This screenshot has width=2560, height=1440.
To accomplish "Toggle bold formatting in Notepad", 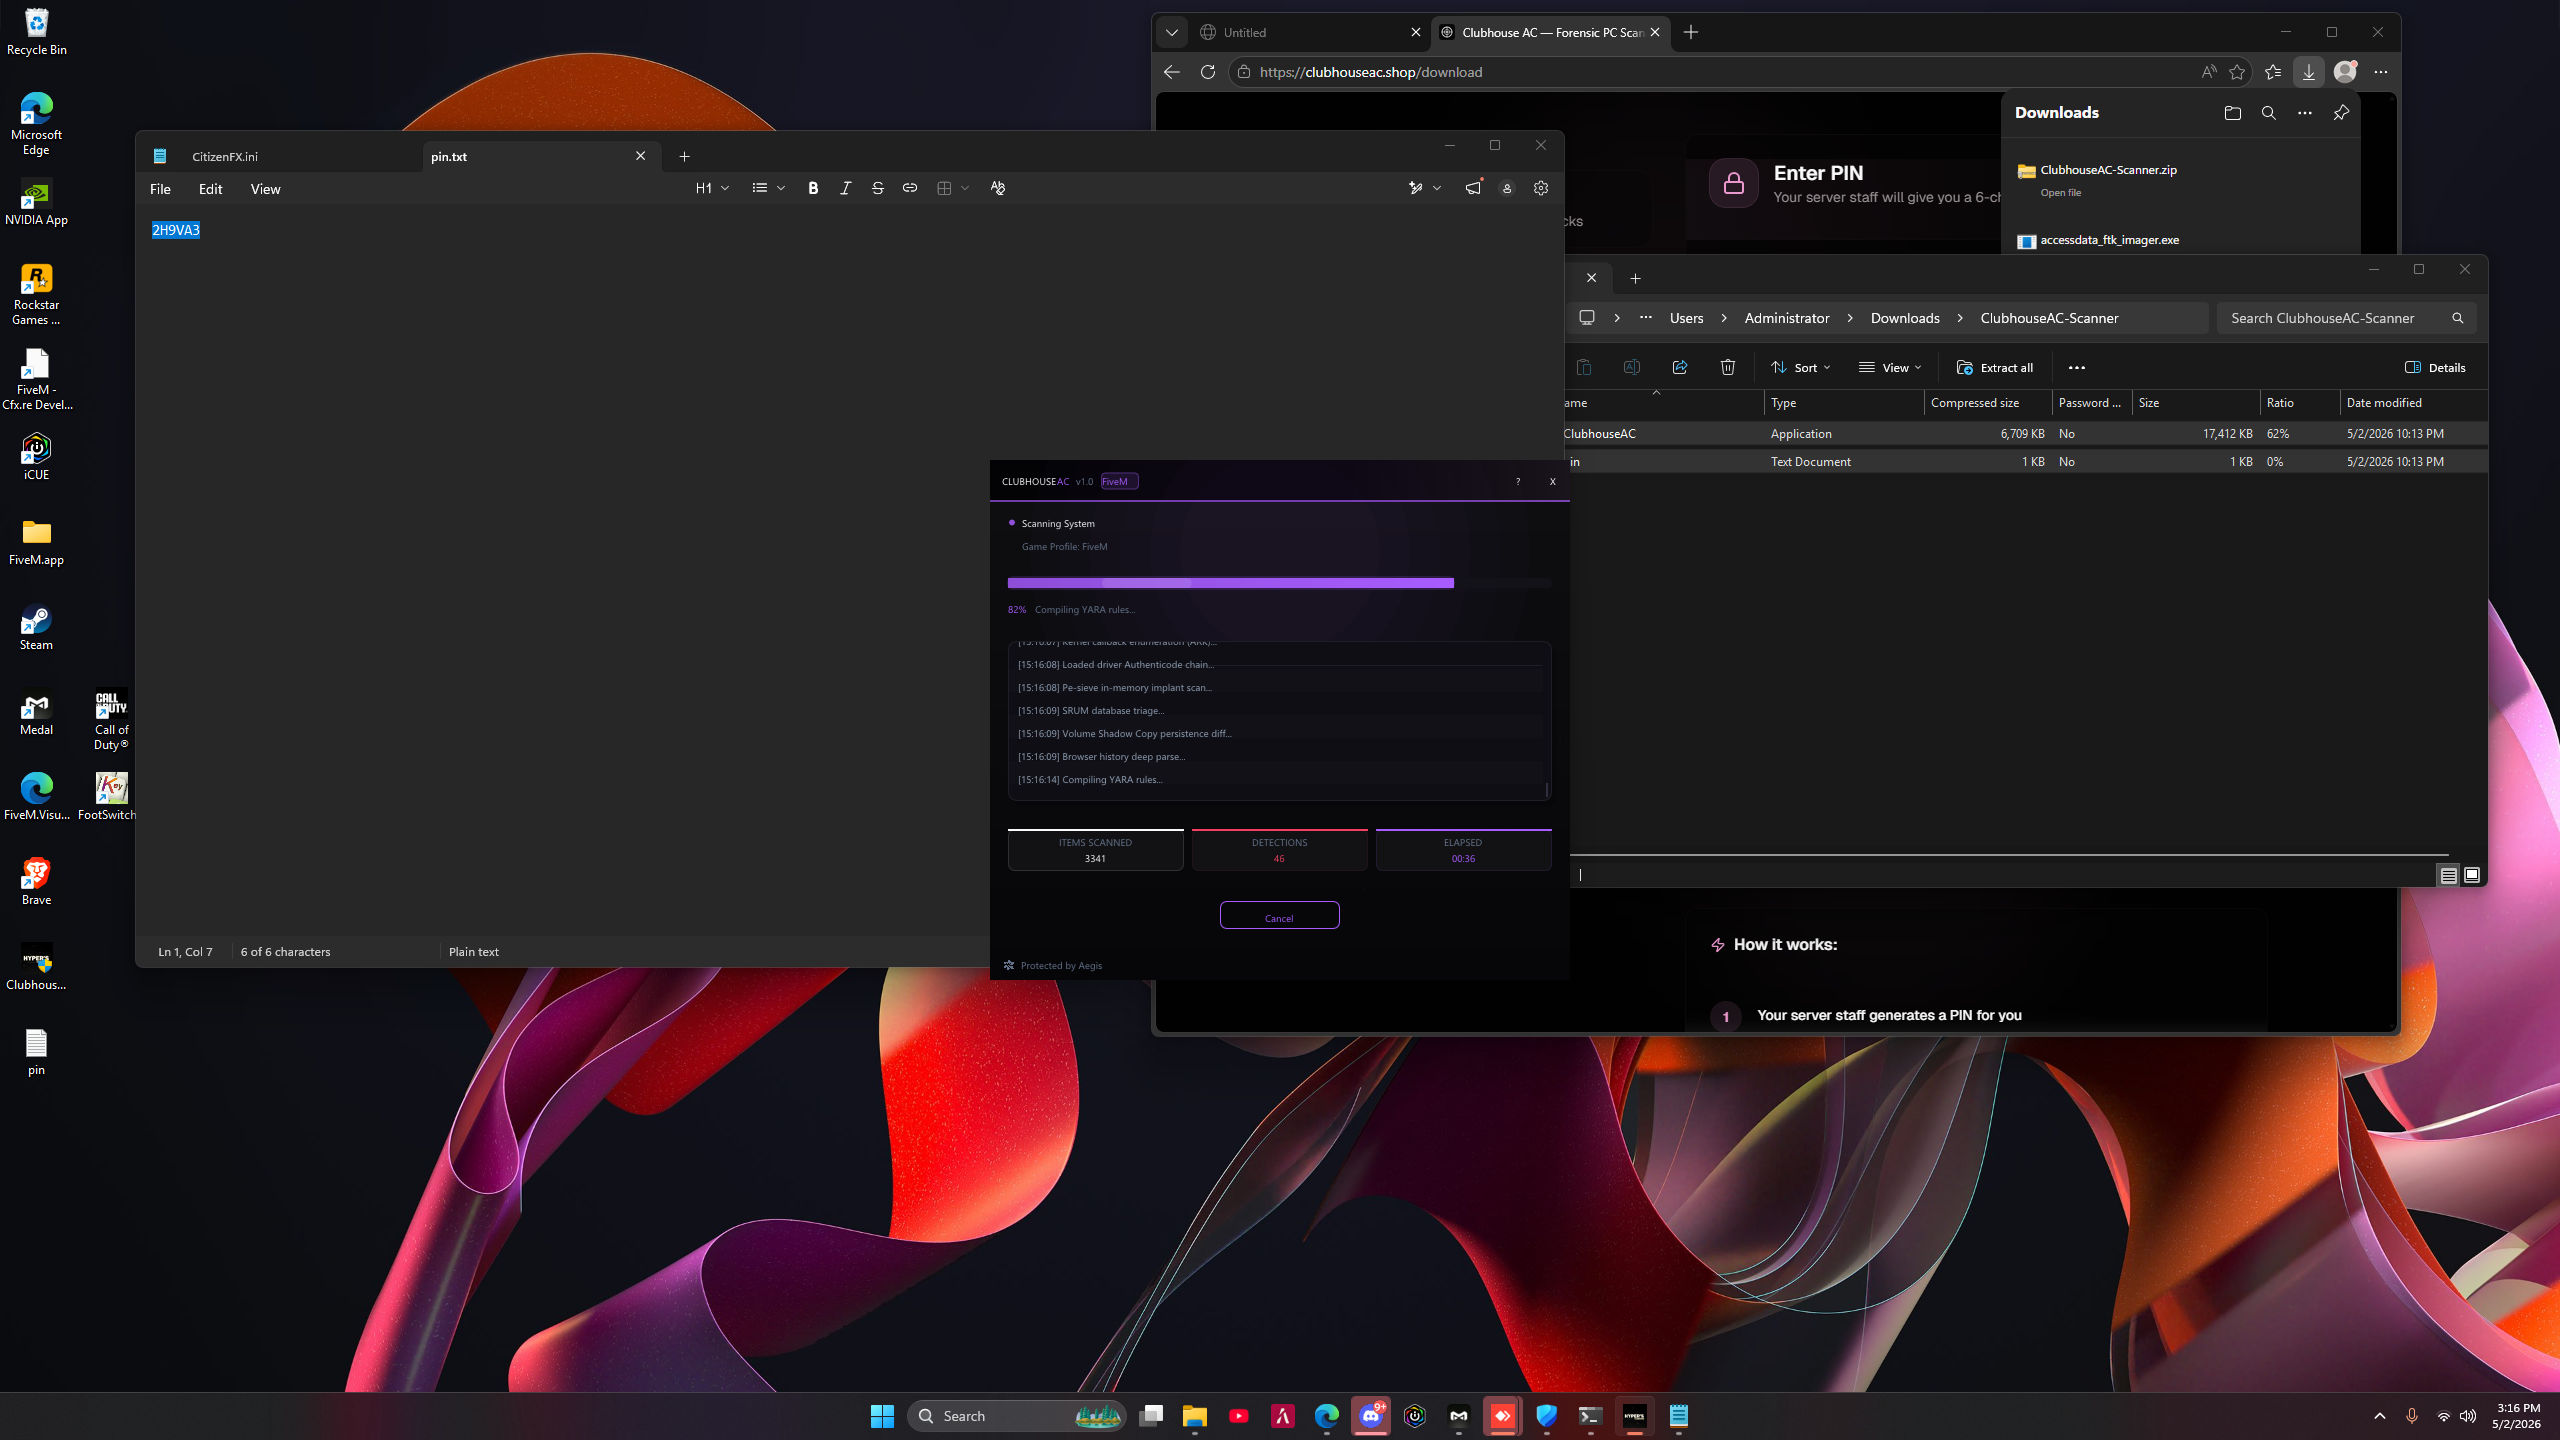I will (813, 188).
